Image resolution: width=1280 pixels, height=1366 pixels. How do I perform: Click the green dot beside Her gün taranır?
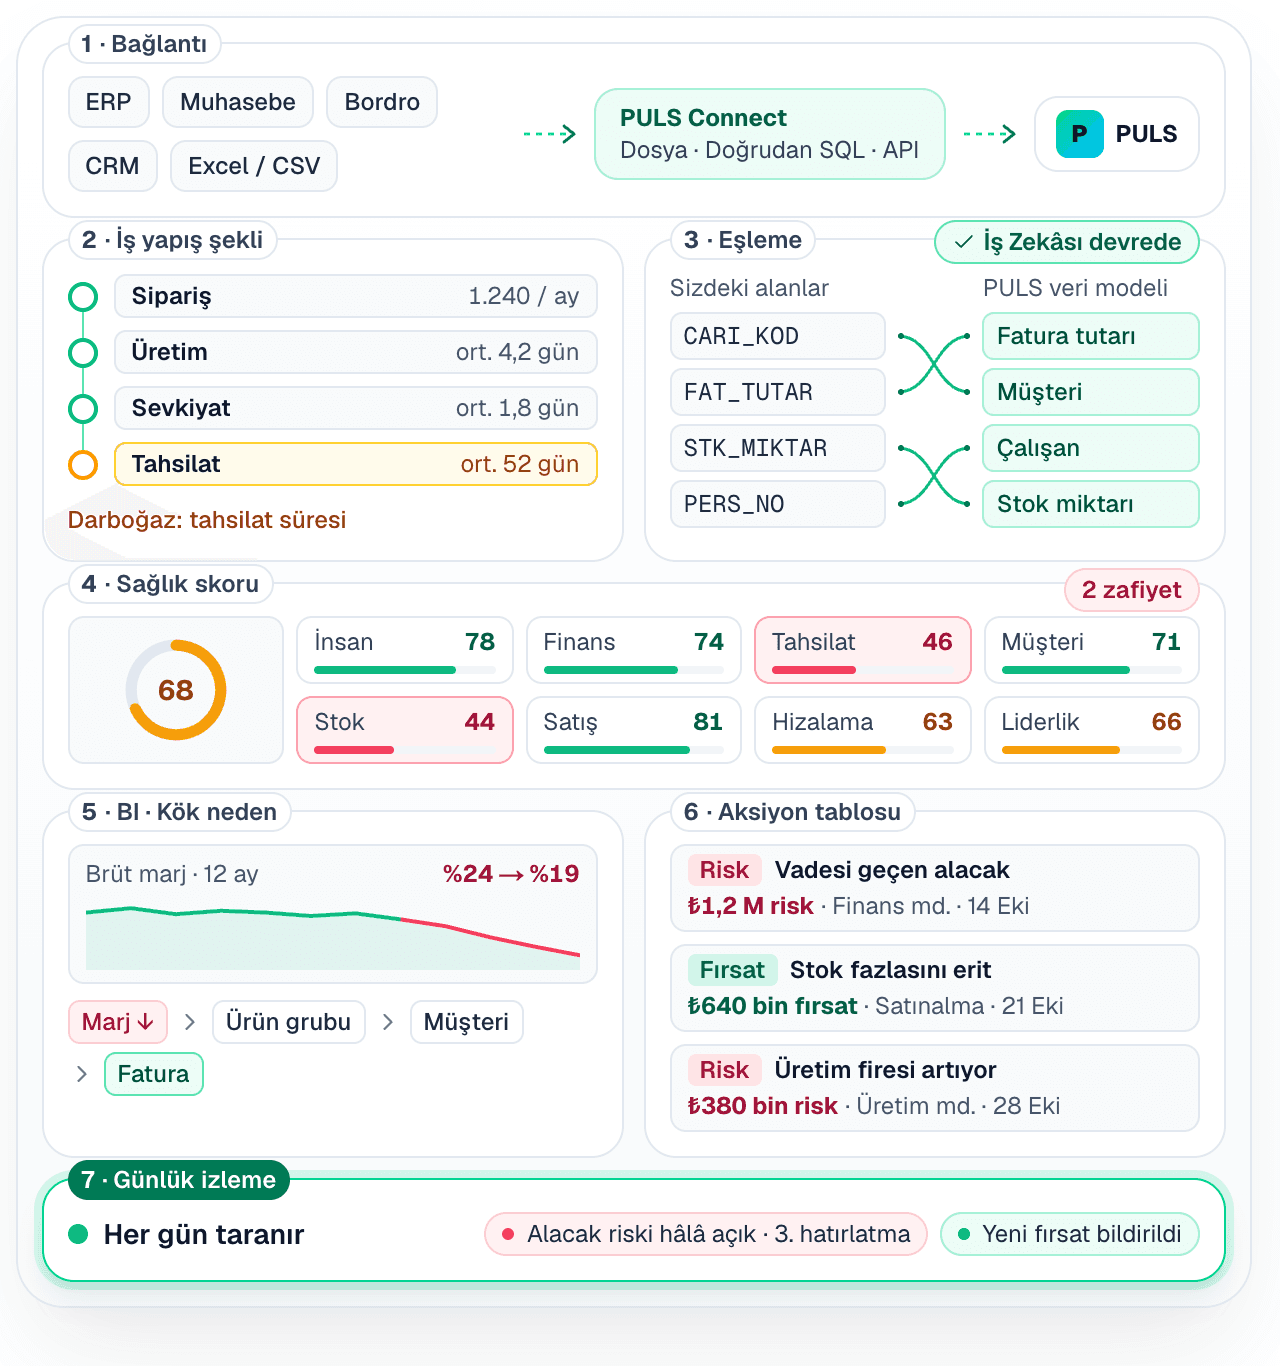(78, 1234)
